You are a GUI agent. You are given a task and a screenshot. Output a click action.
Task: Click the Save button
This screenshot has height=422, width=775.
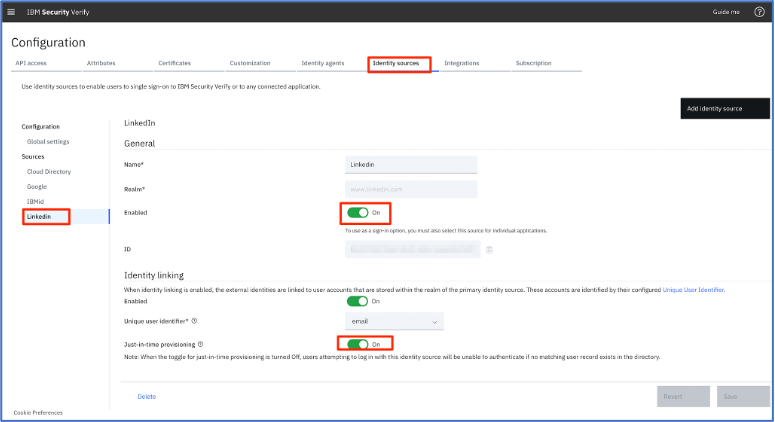coord(743,396)
